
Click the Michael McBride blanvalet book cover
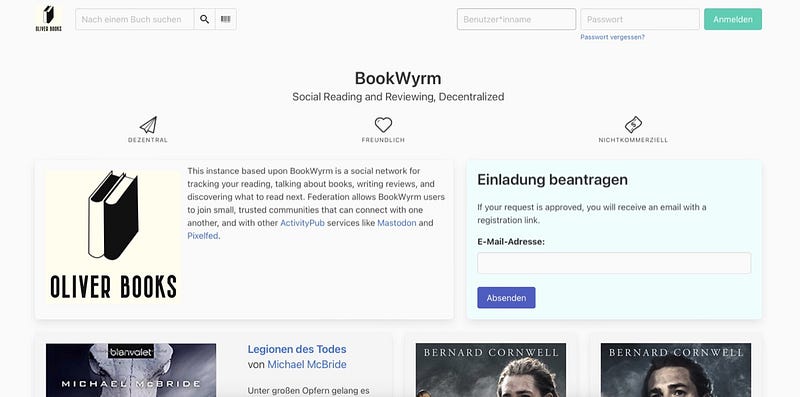pos(131,370)
